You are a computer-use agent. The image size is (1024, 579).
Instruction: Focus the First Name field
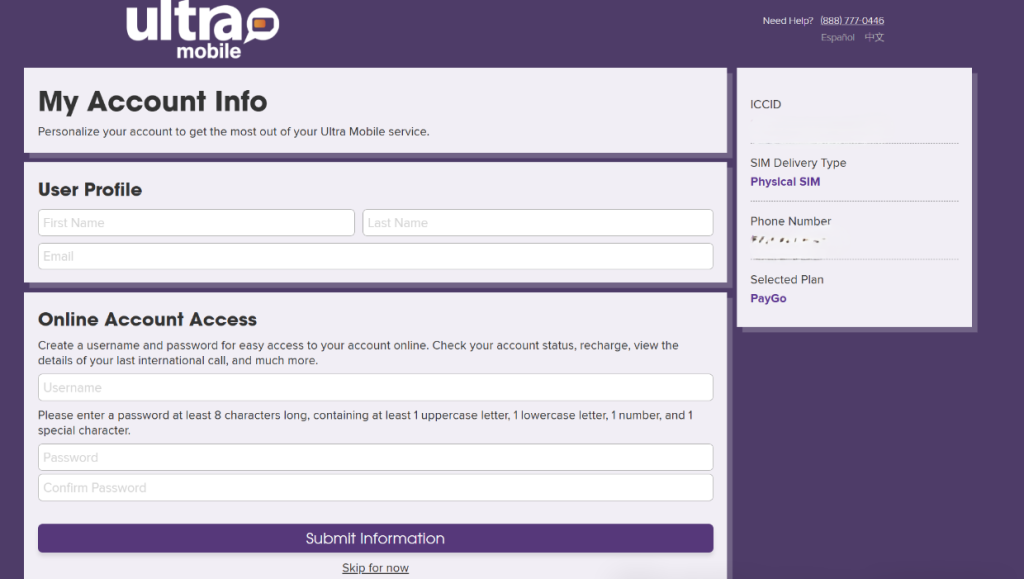coord(196,223)
